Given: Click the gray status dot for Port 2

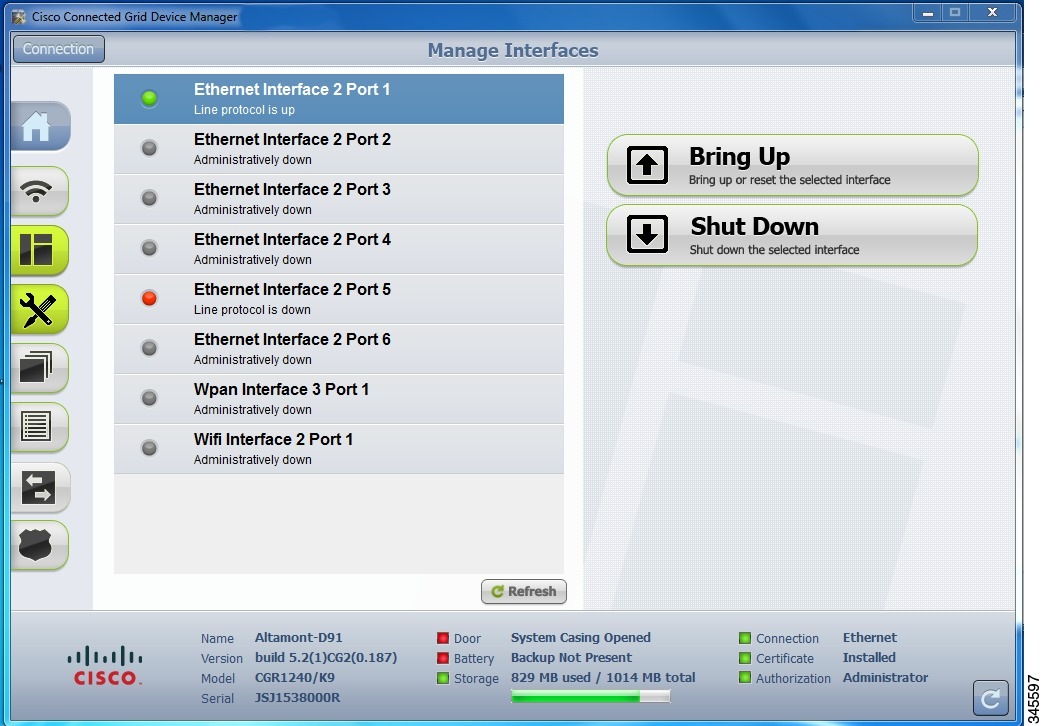Looking at the screenshot, I should pos(149,148).
